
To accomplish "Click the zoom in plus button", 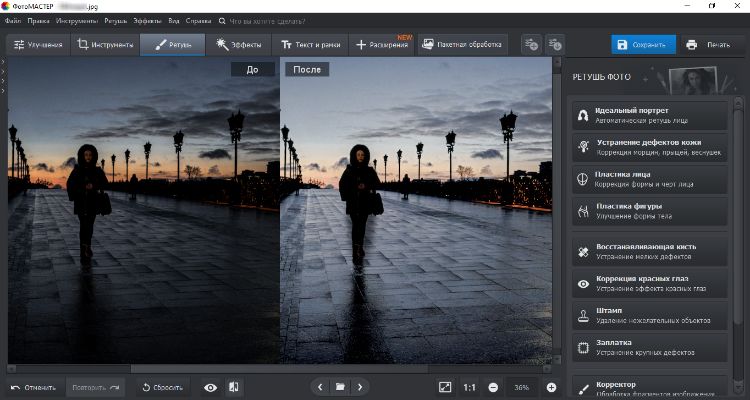I will 551,387.
